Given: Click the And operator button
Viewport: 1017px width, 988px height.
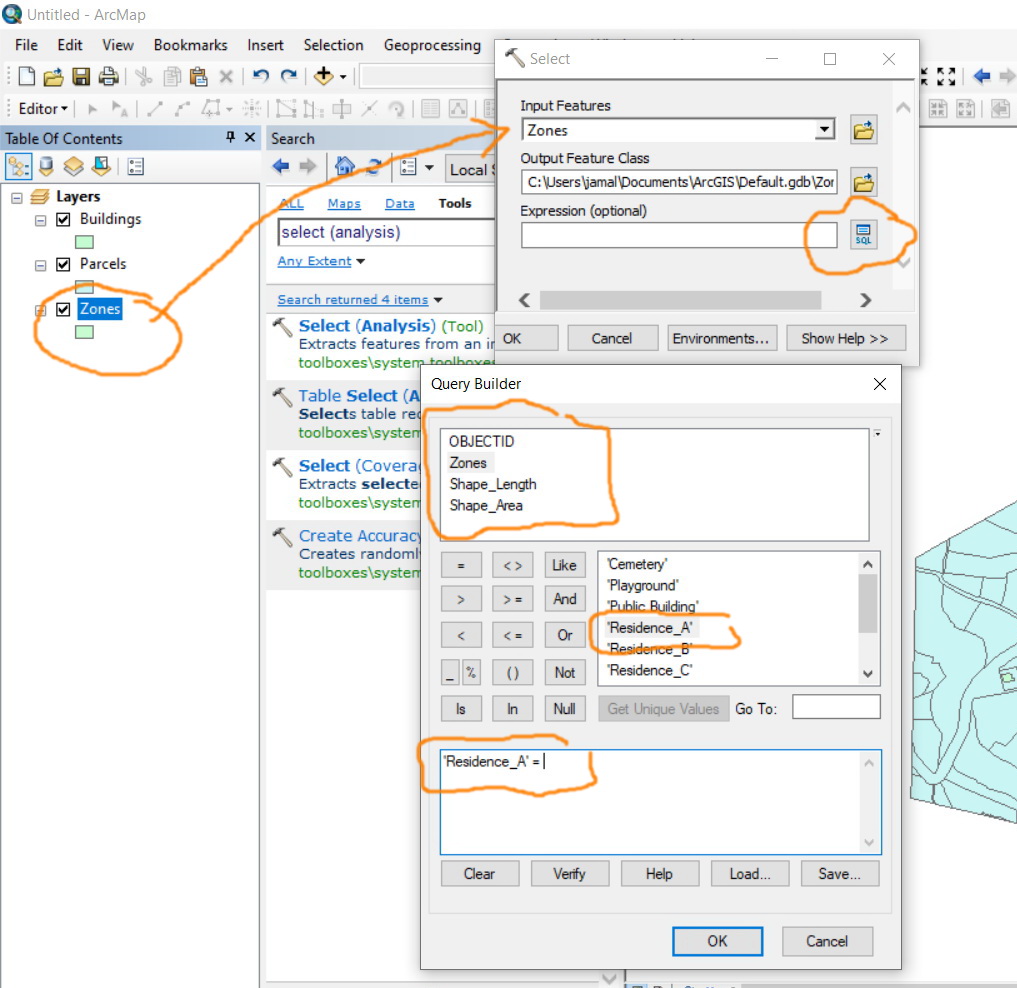Looking at the screenshot, I should [x=564, y=599].
